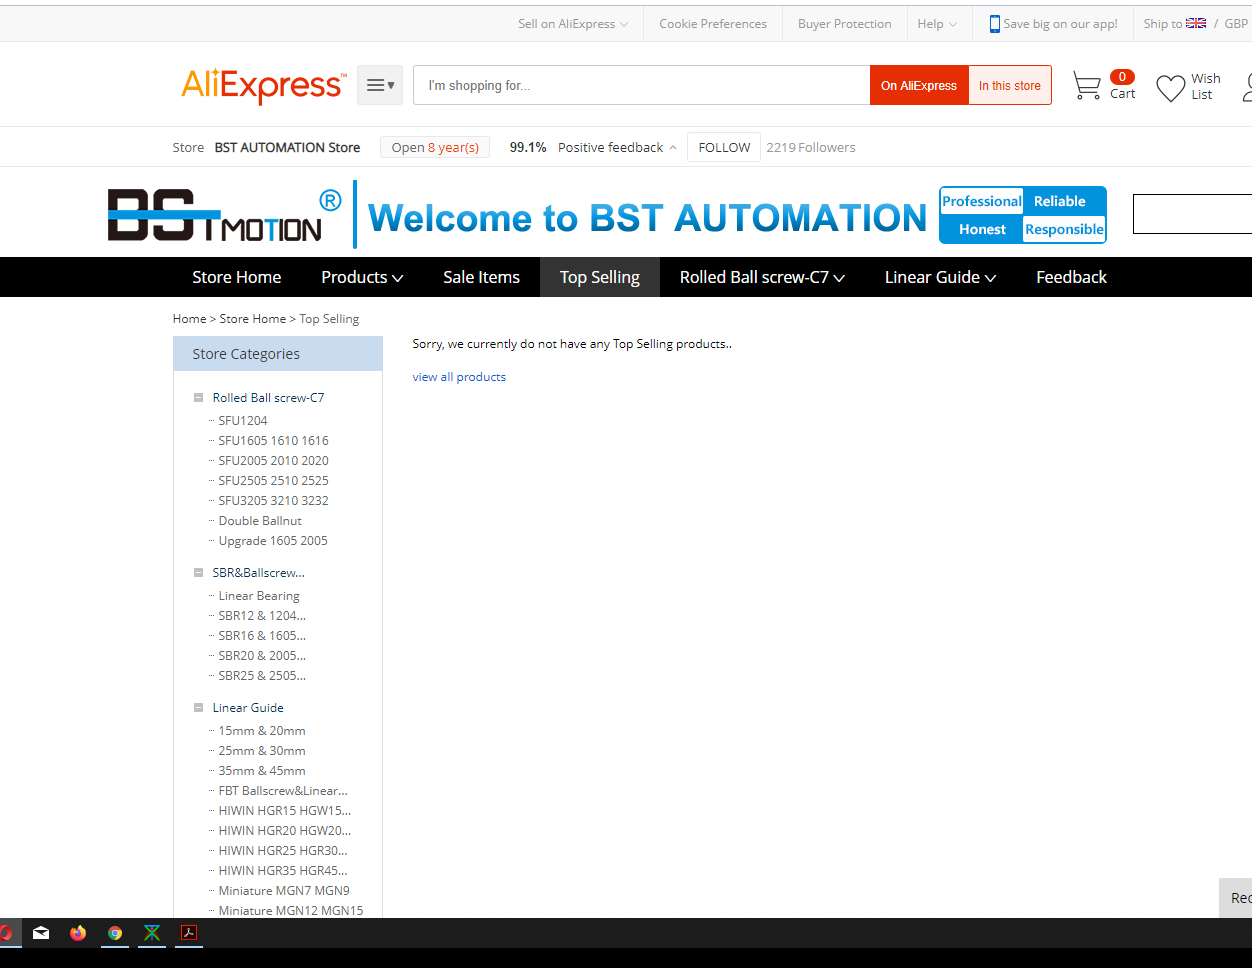The width and height of the screenshot is (1252, 968).
Task: Open SFU2005 2010 2020 category
Action: point(273,461)
